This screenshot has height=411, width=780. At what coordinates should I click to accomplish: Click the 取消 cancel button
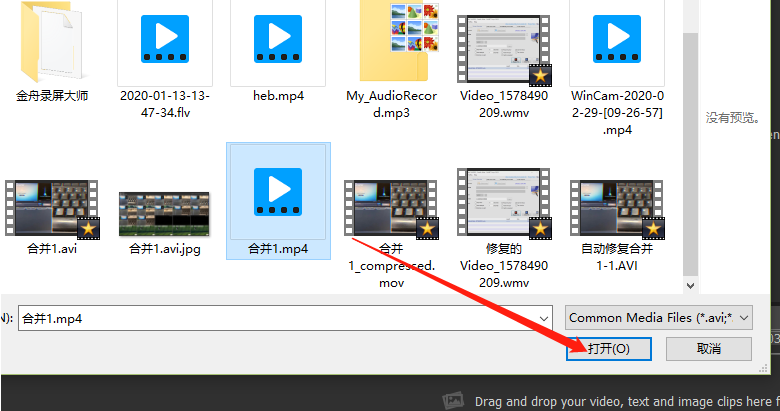[709, 348]
